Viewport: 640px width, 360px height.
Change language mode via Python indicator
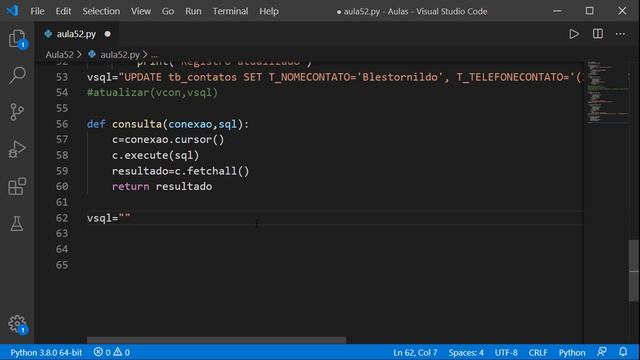(x=572, y=352)
